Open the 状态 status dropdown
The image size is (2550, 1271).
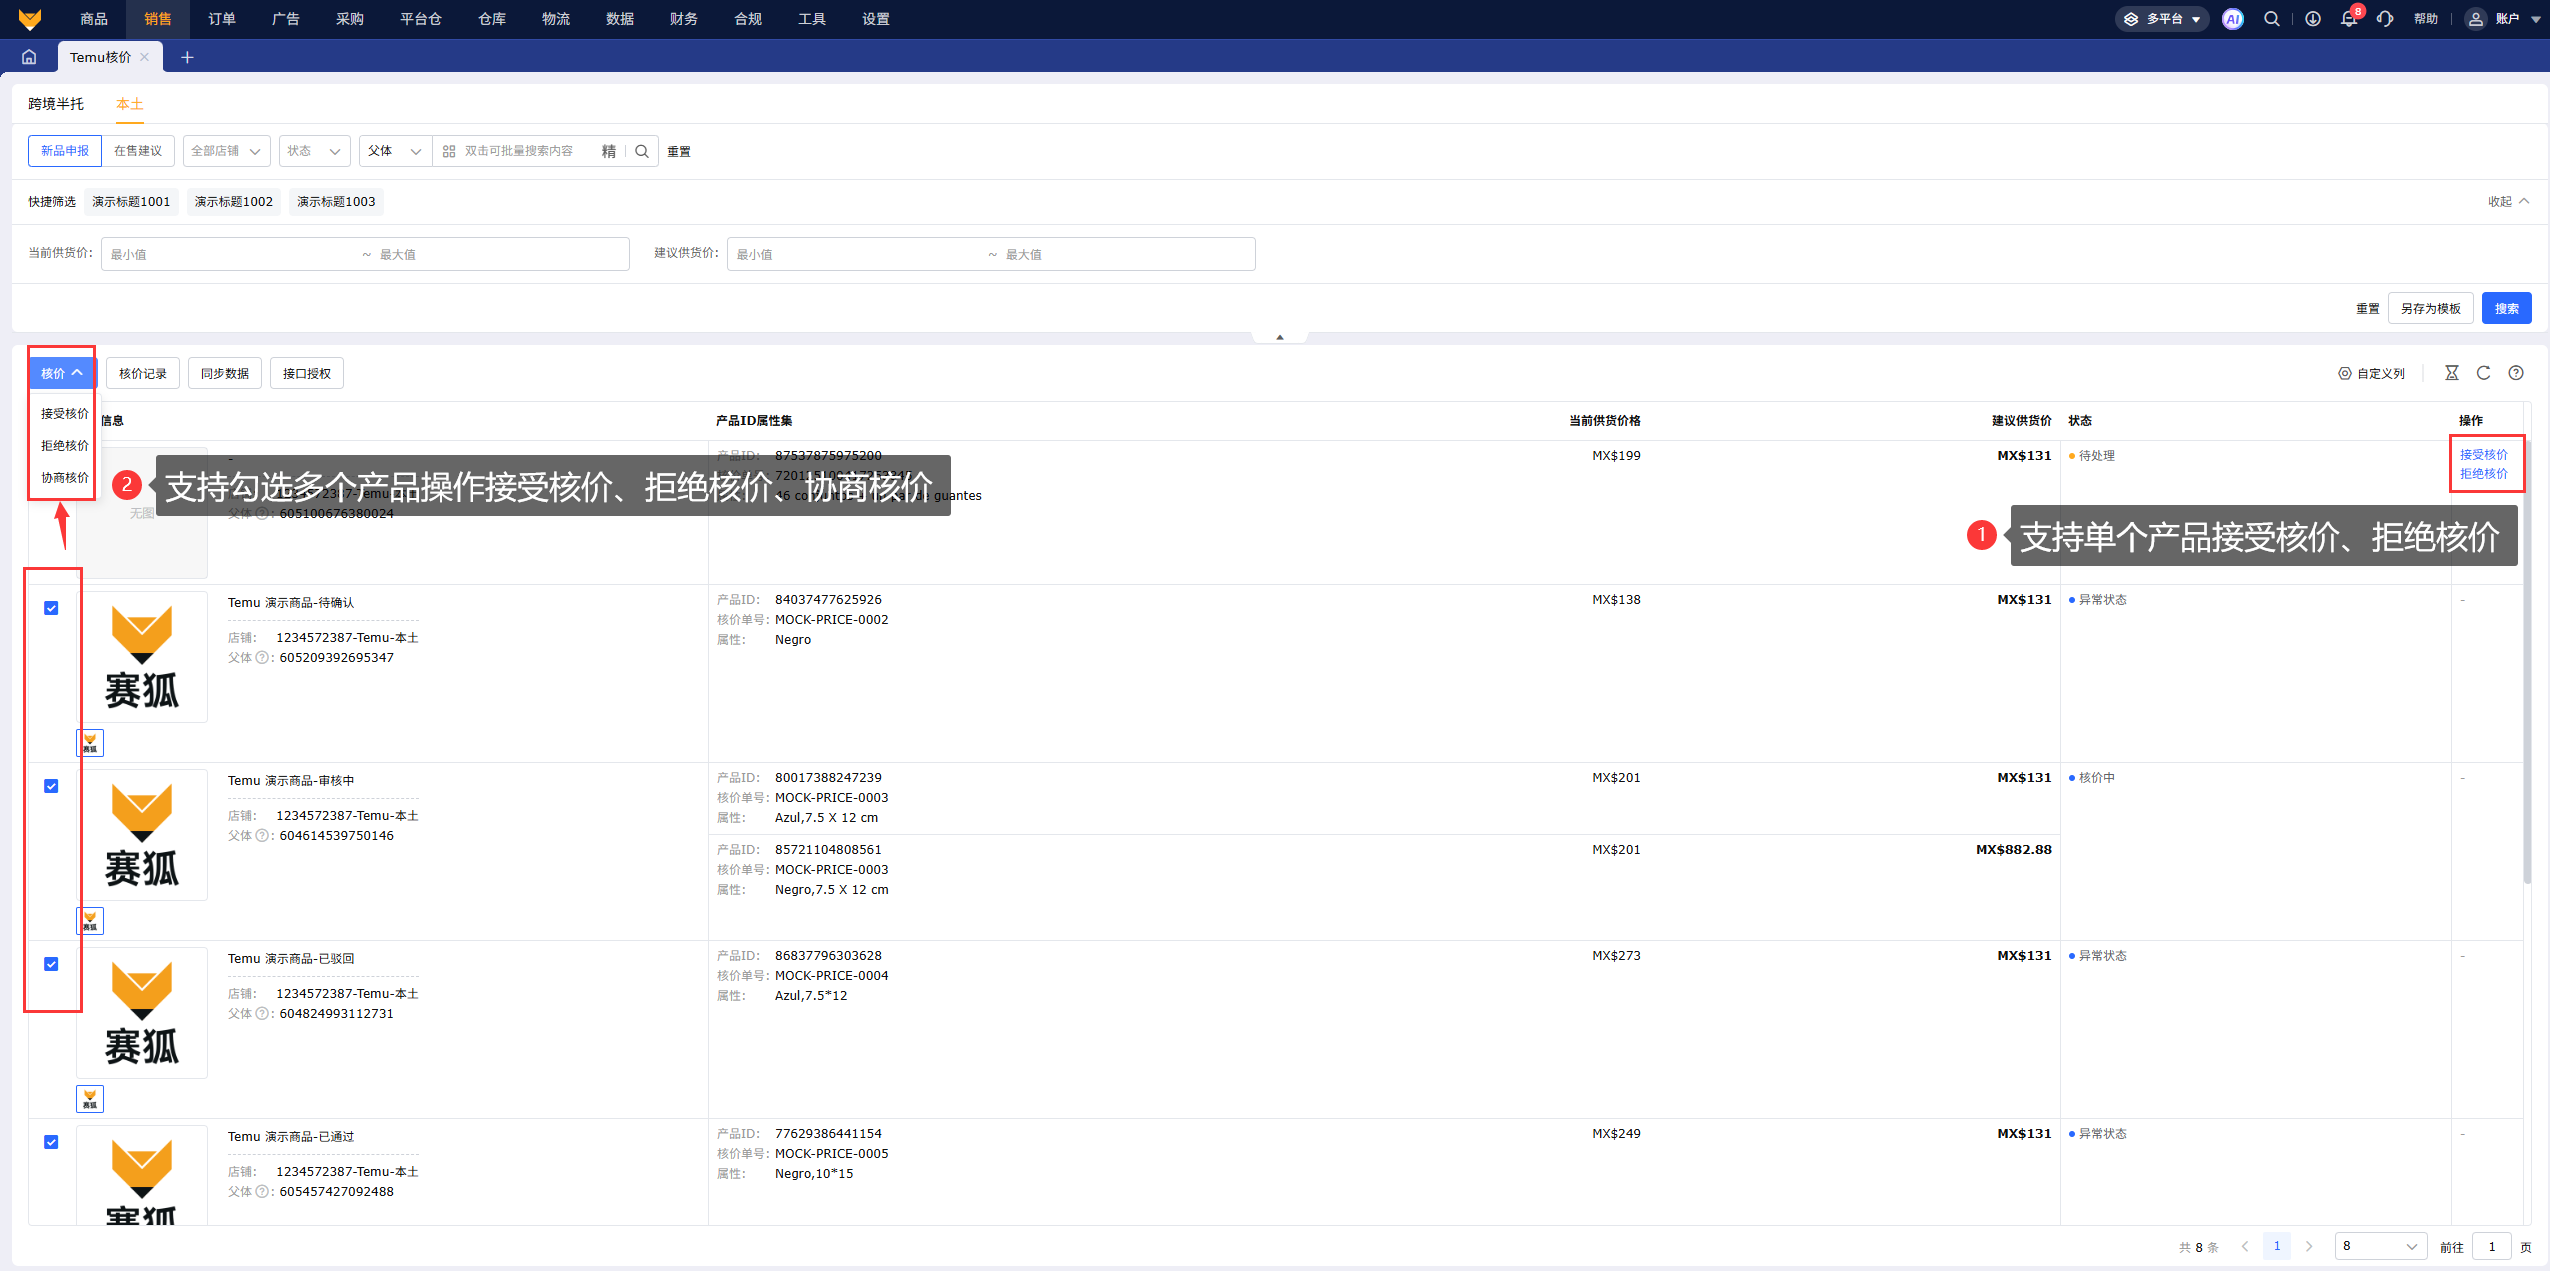(315, 151)
